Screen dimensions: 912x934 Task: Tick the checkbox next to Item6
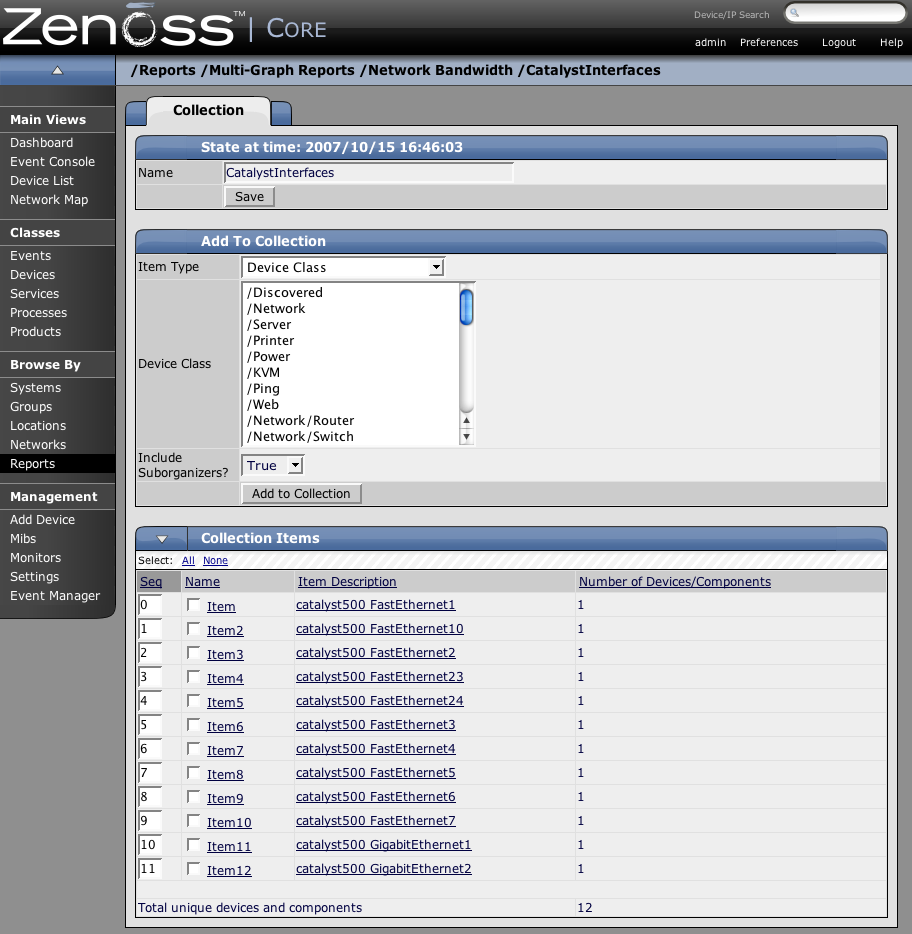(x=193, y=724)
